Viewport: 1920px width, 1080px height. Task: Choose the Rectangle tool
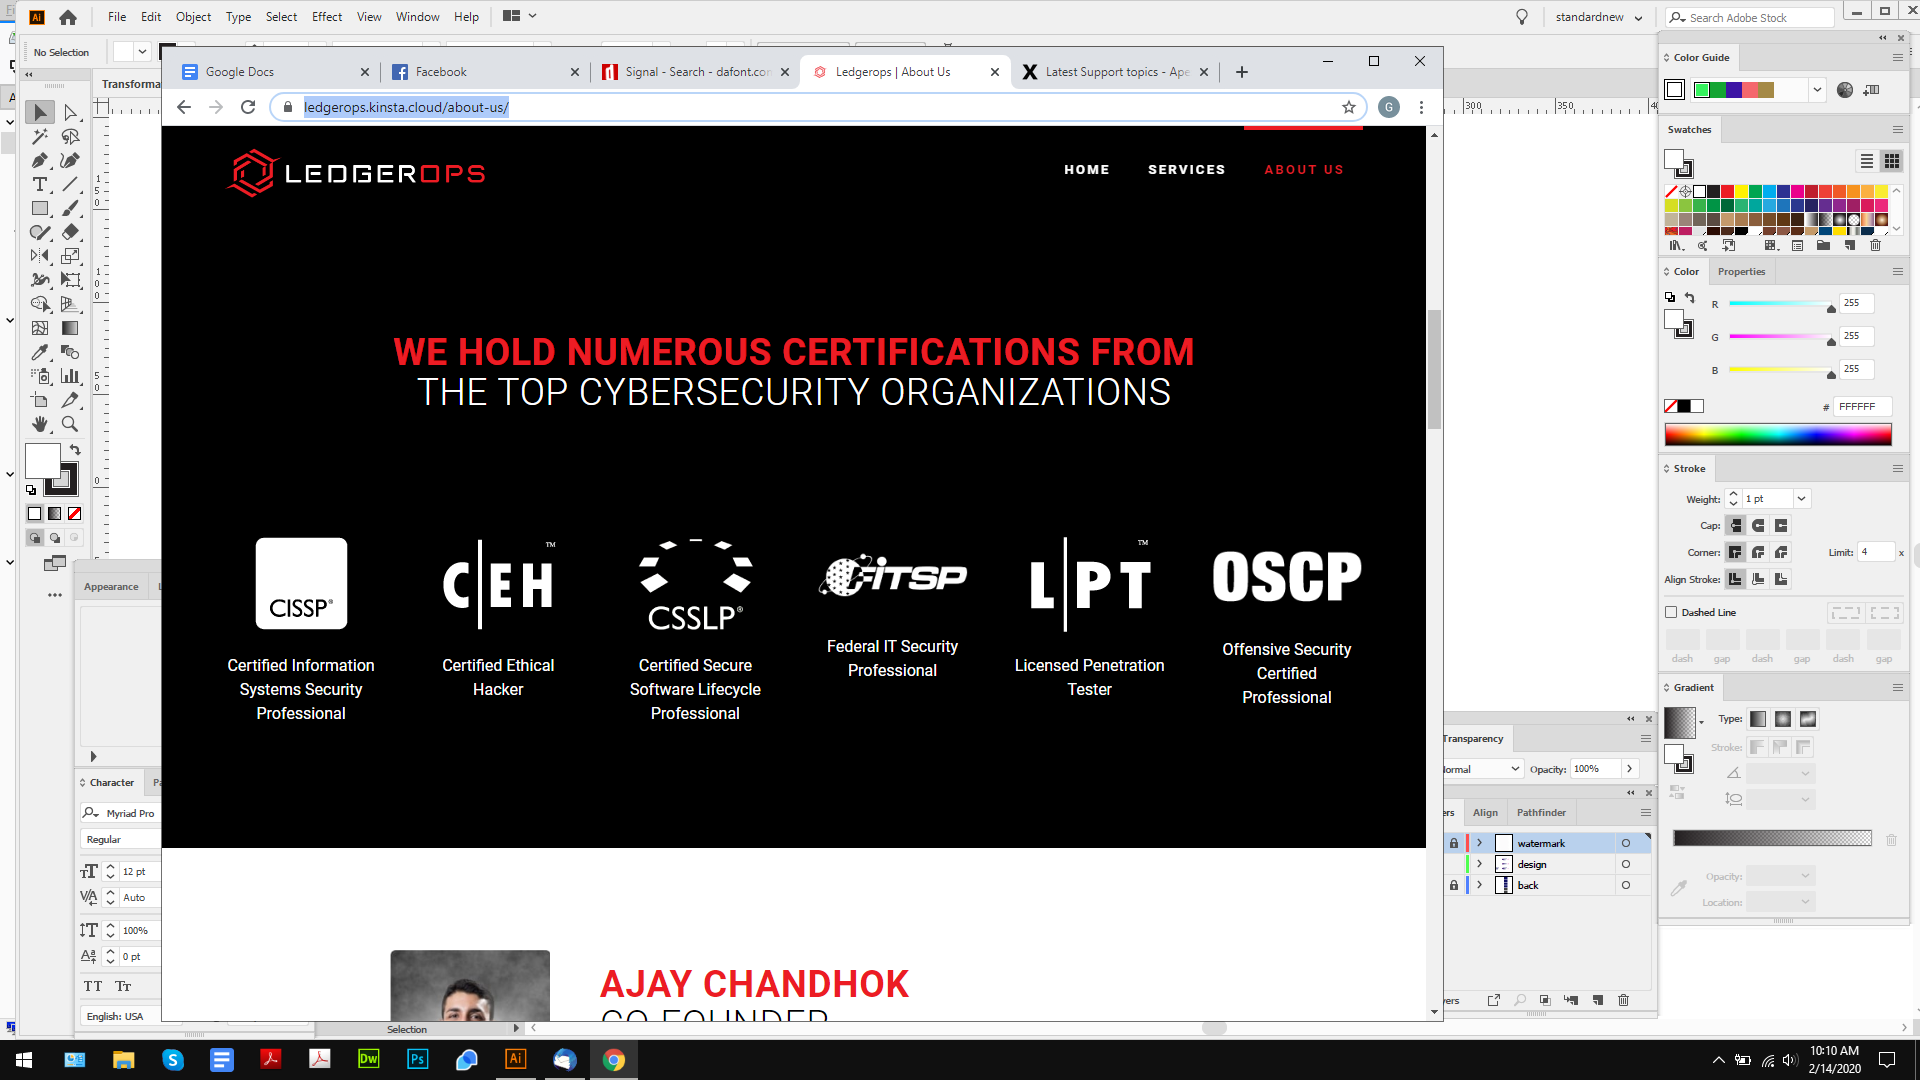click(x=40, y=209)
